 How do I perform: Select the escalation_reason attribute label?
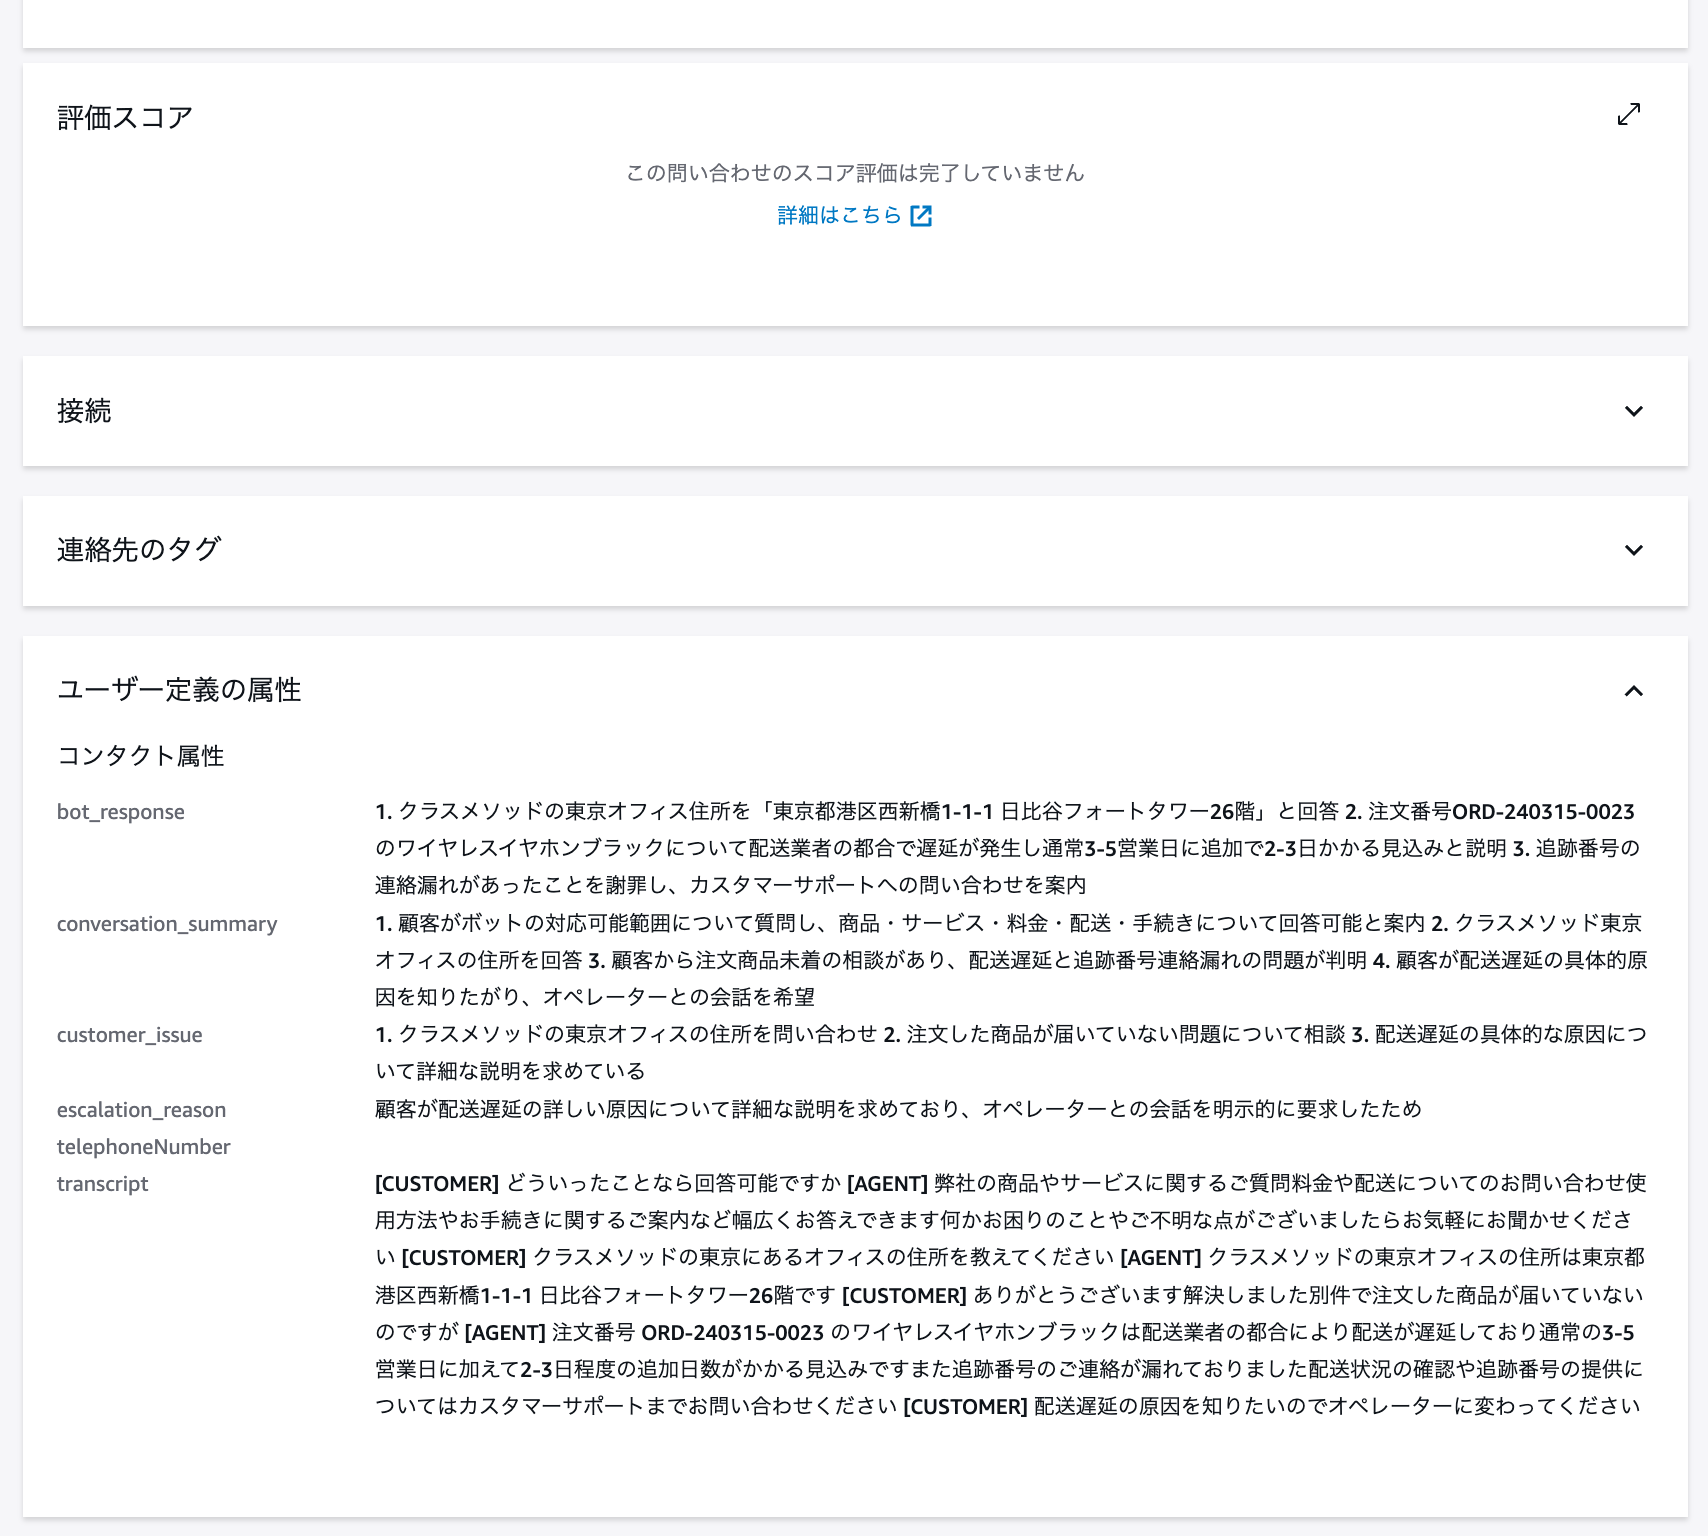pyautogui.click(x=141, y=1109)
